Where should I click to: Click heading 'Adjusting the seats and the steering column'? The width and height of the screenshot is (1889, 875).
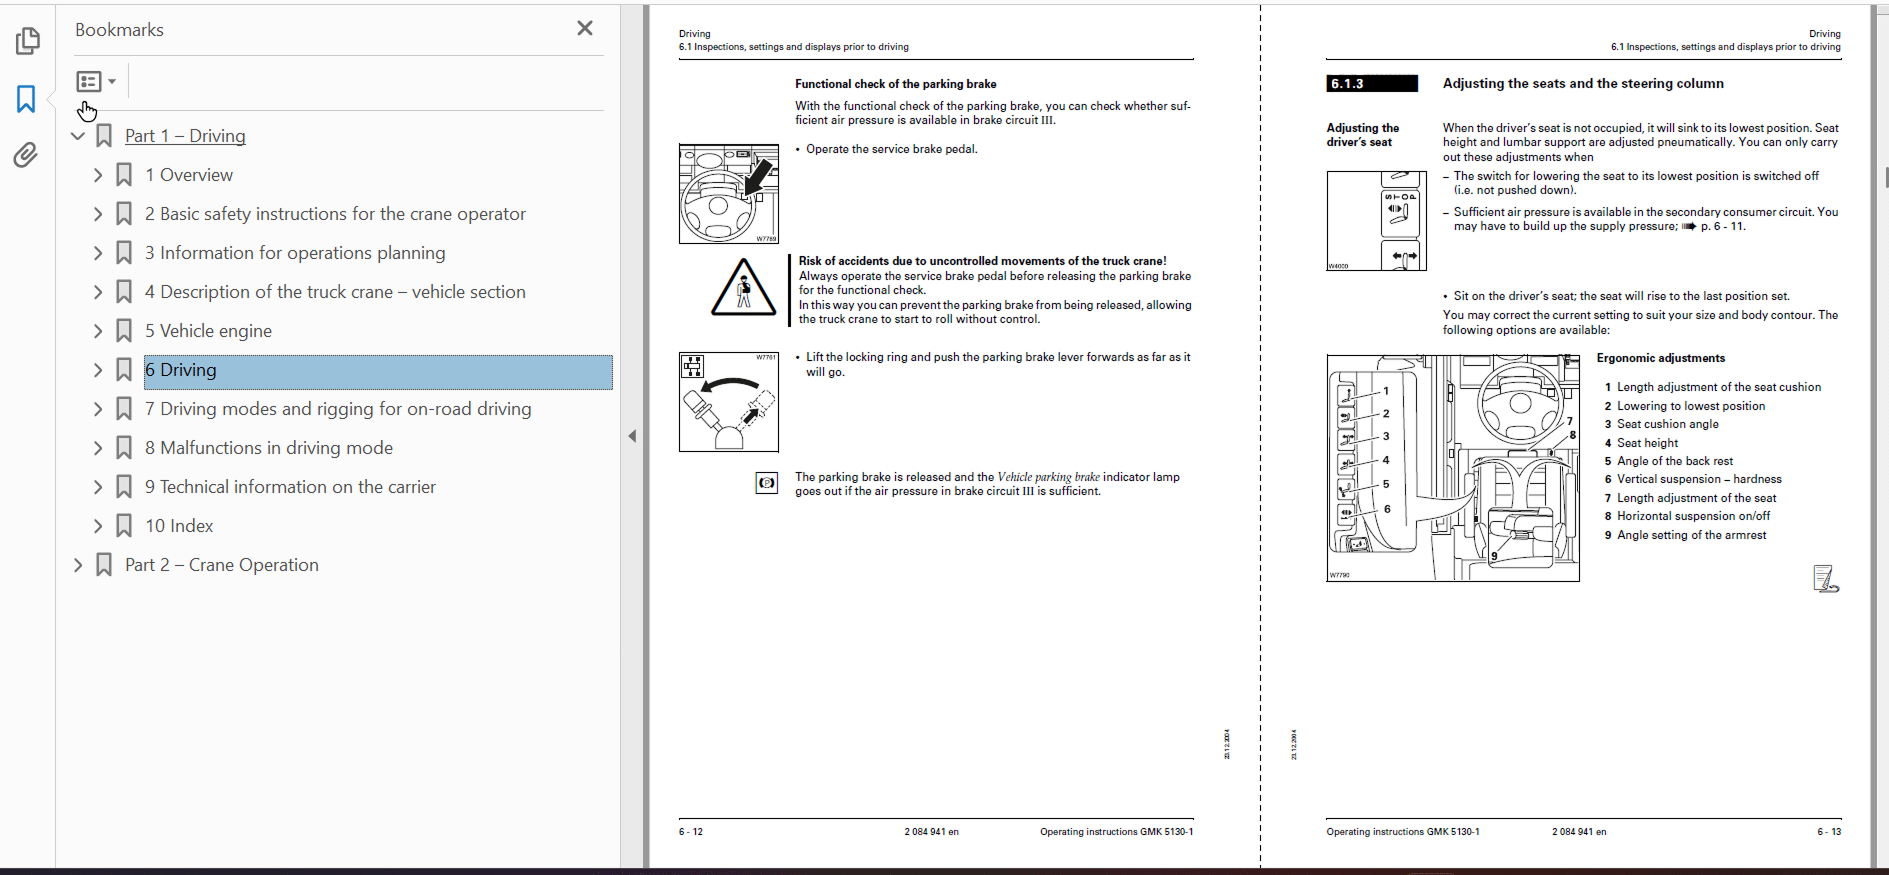[x=1583, y=84]
